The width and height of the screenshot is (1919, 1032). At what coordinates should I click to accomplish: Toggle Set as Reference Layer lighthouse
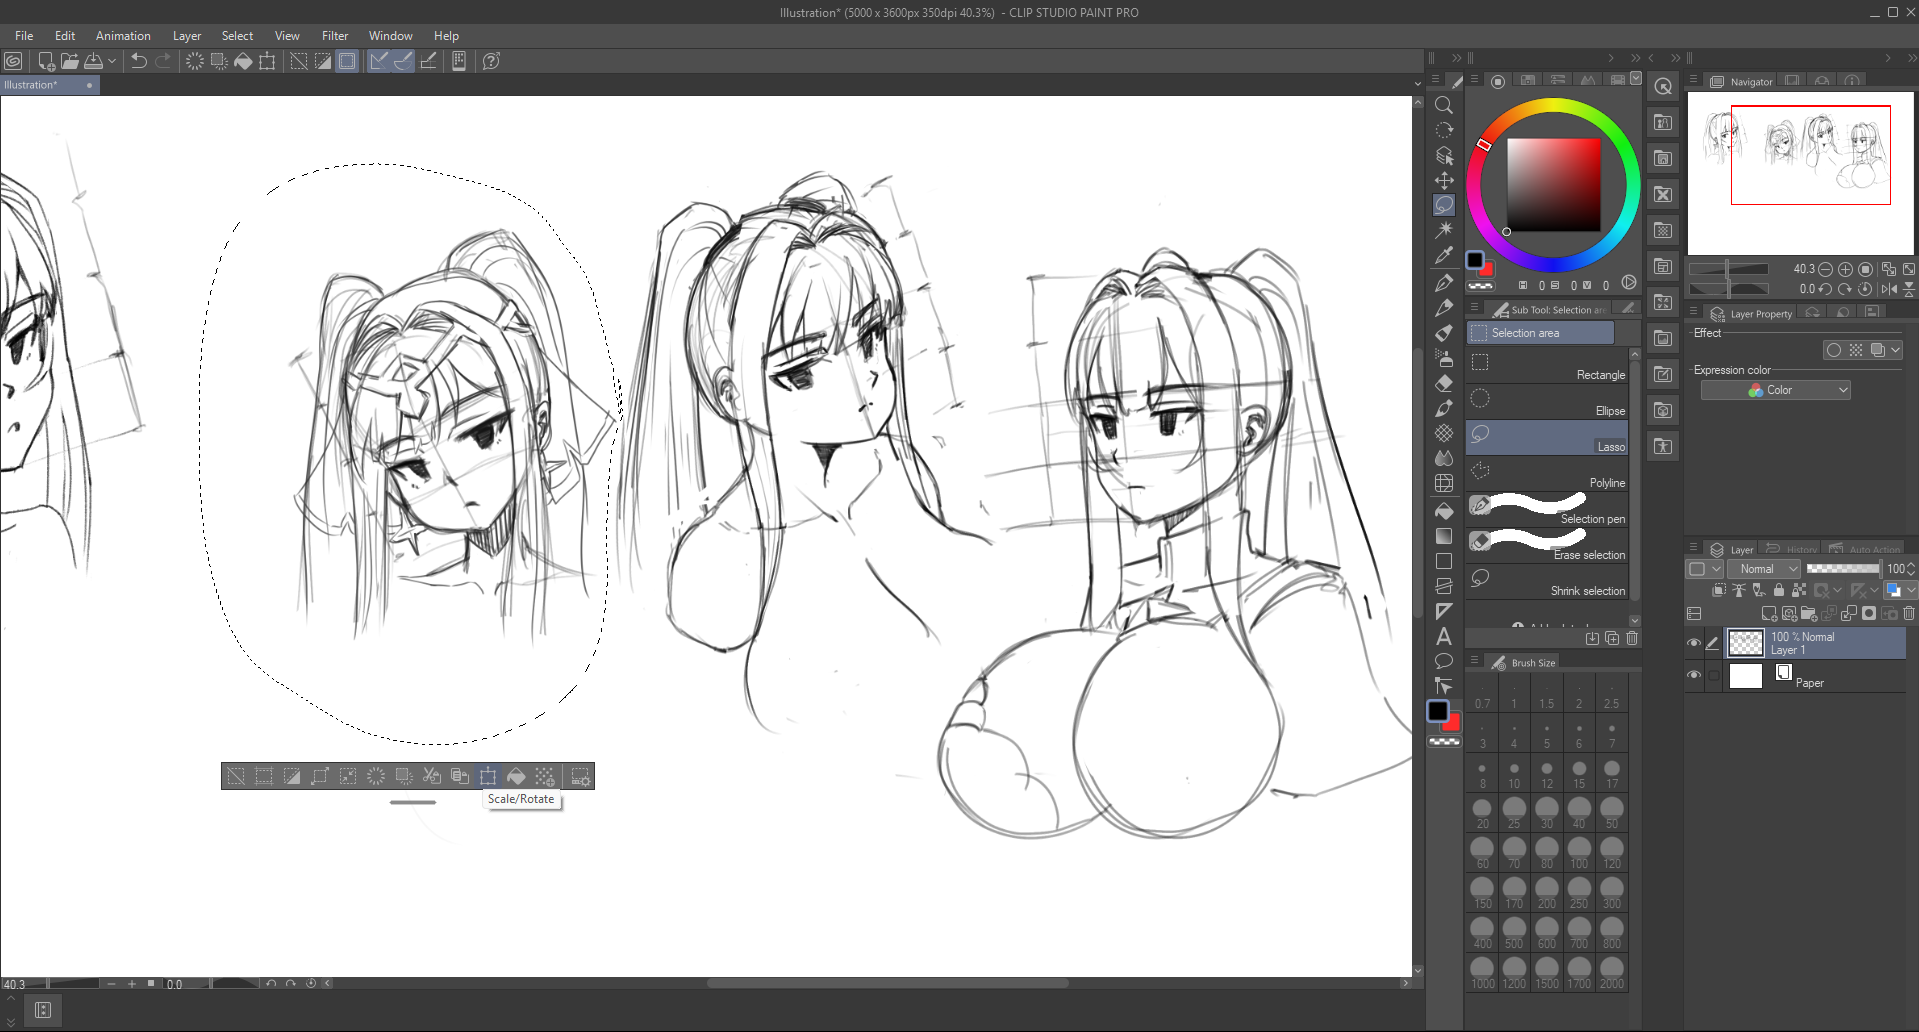coord(1739,591)
